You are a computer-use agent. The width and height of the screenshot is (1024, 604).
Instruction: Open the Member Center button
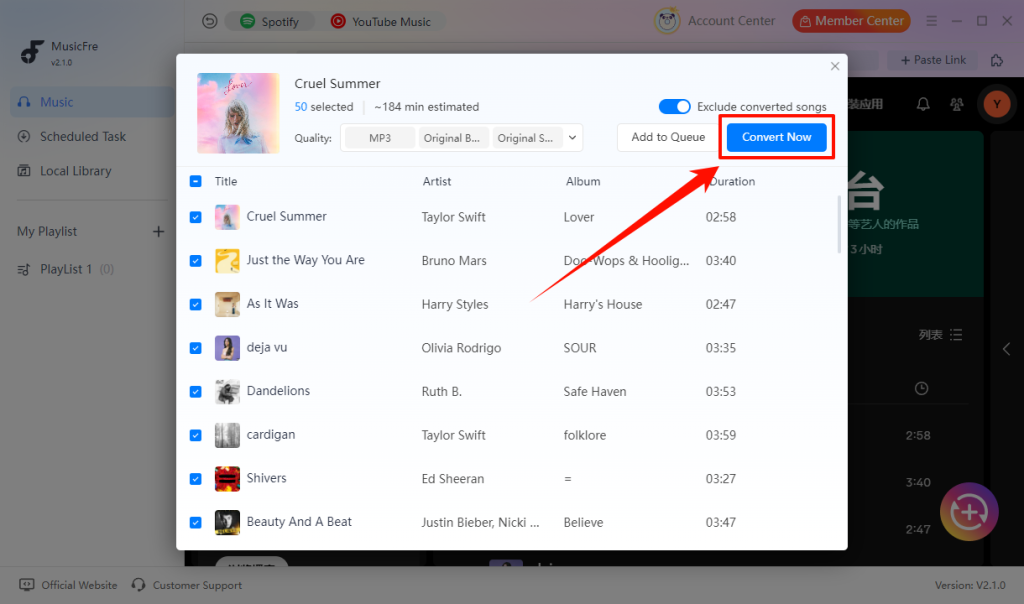coord(851,21)
